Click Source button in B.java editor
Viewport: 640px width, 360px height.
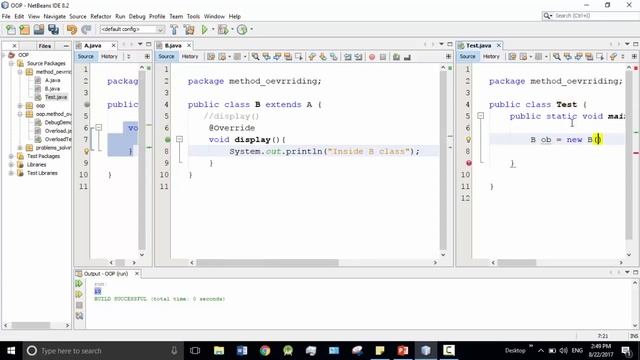(x=166, y=57)
